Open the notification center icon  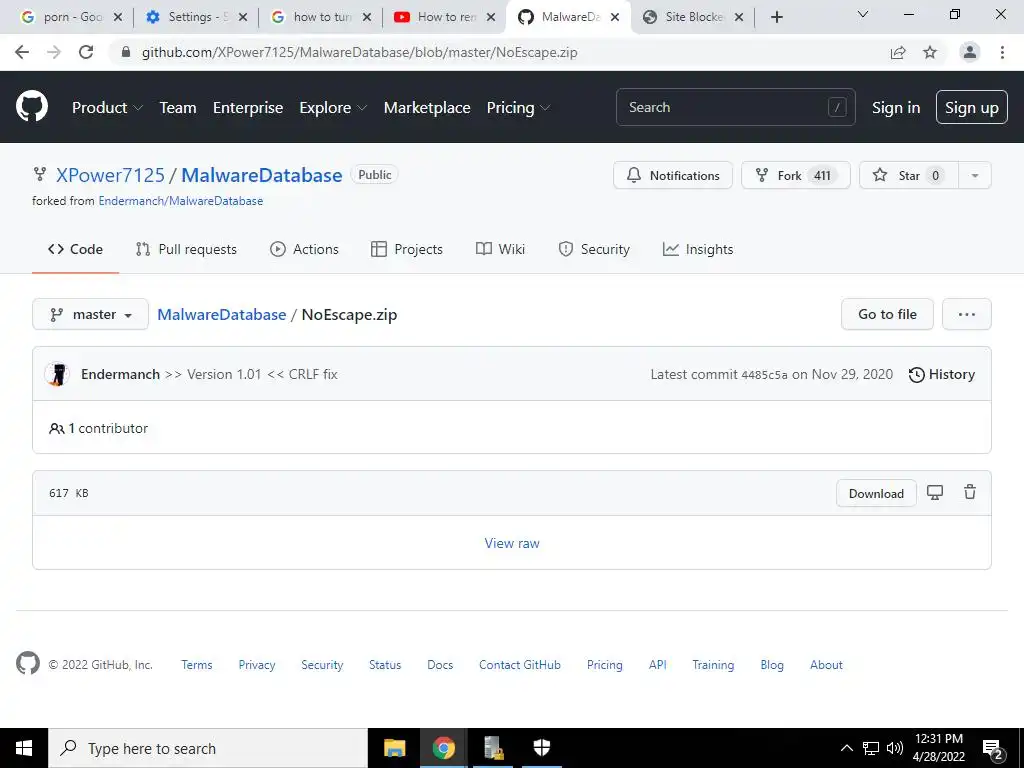click(993, 749)
